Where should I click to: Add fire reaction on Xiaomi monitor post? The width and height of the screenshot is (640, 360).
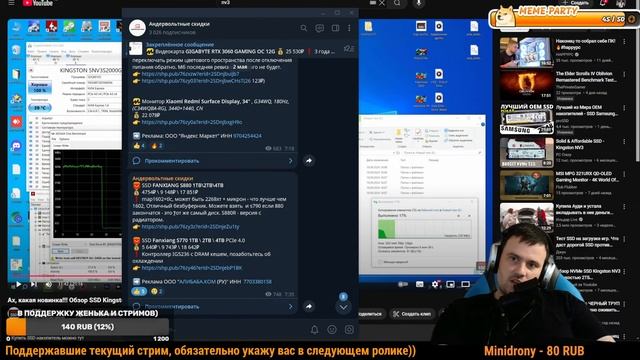157,146
